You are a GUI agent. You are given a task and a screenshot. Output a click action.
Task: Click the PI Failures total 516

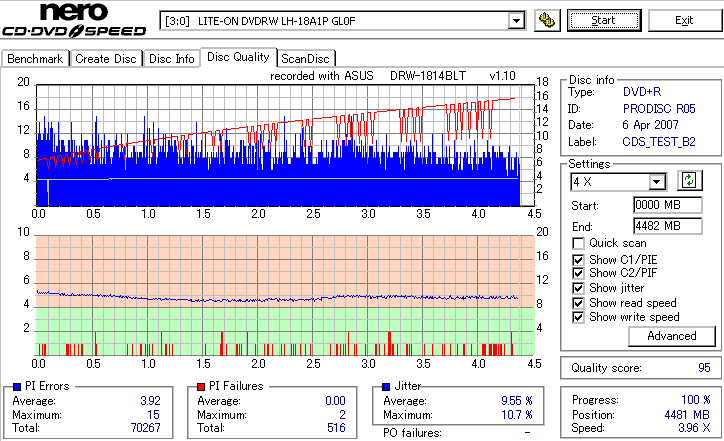(x=336, y=428)
